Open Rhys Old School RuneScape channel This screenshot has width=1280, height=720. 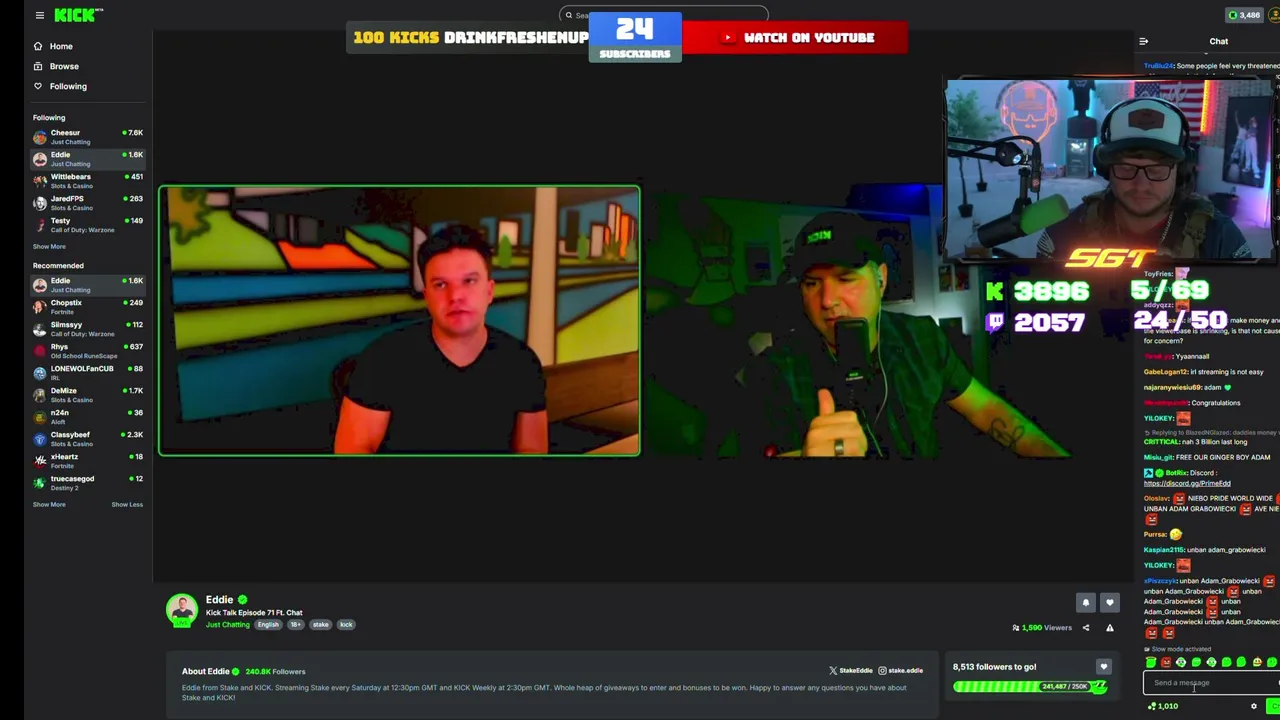pos(88,351)
